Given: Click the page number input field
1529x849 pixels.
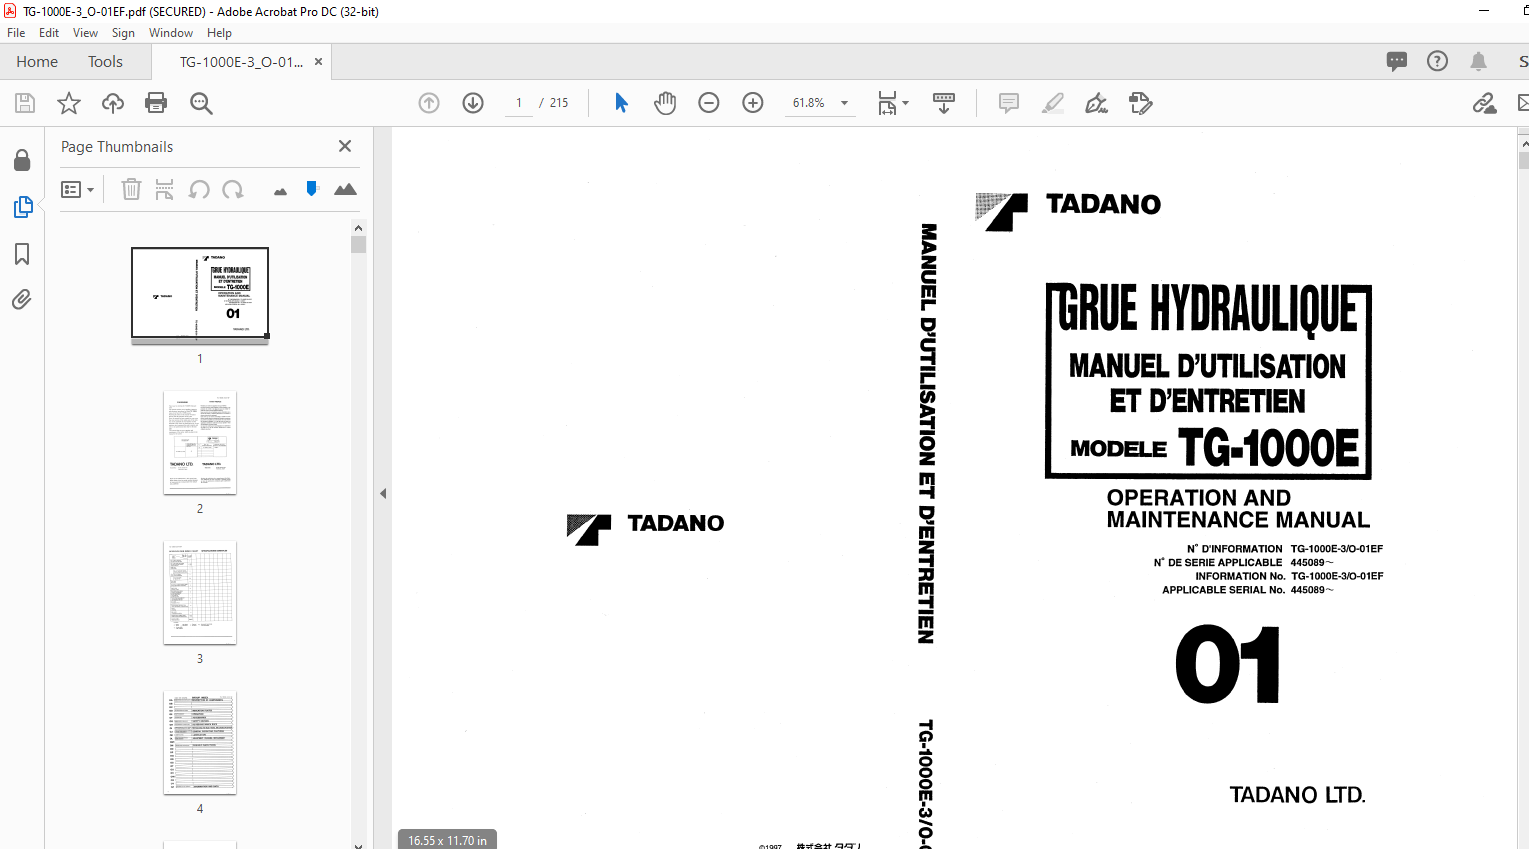Looking at the screenshot, I should click(x=518, y=103).
